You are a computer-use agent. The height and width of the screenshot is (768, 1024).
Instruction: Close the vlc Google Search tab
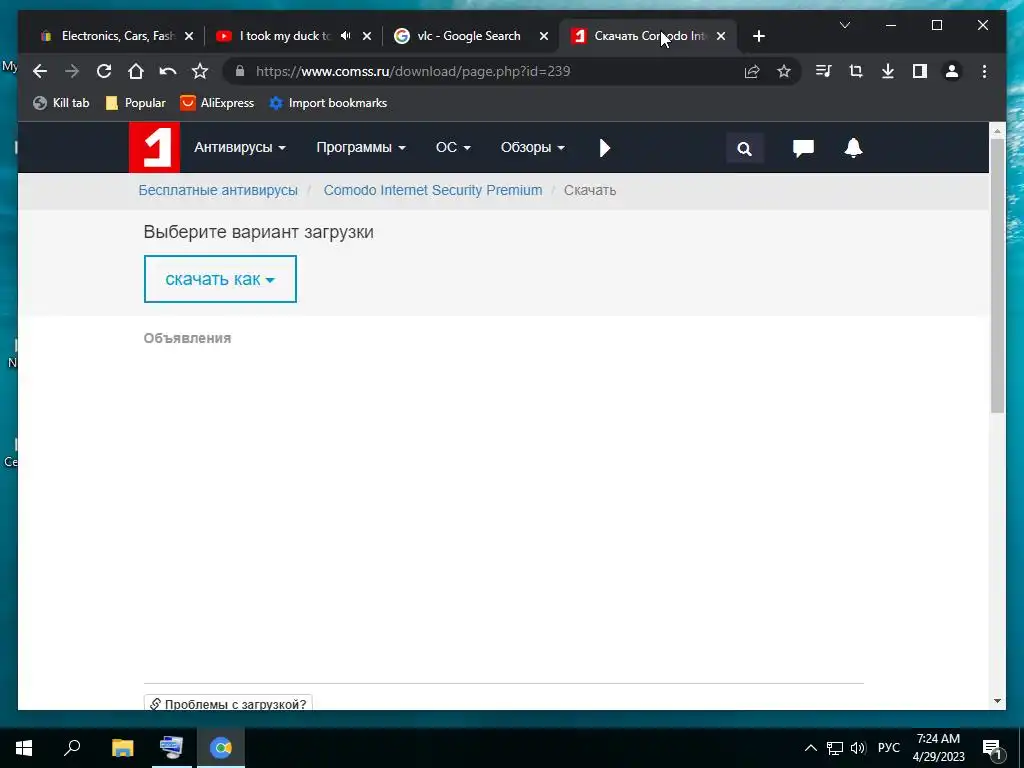[x=544, y=36]
